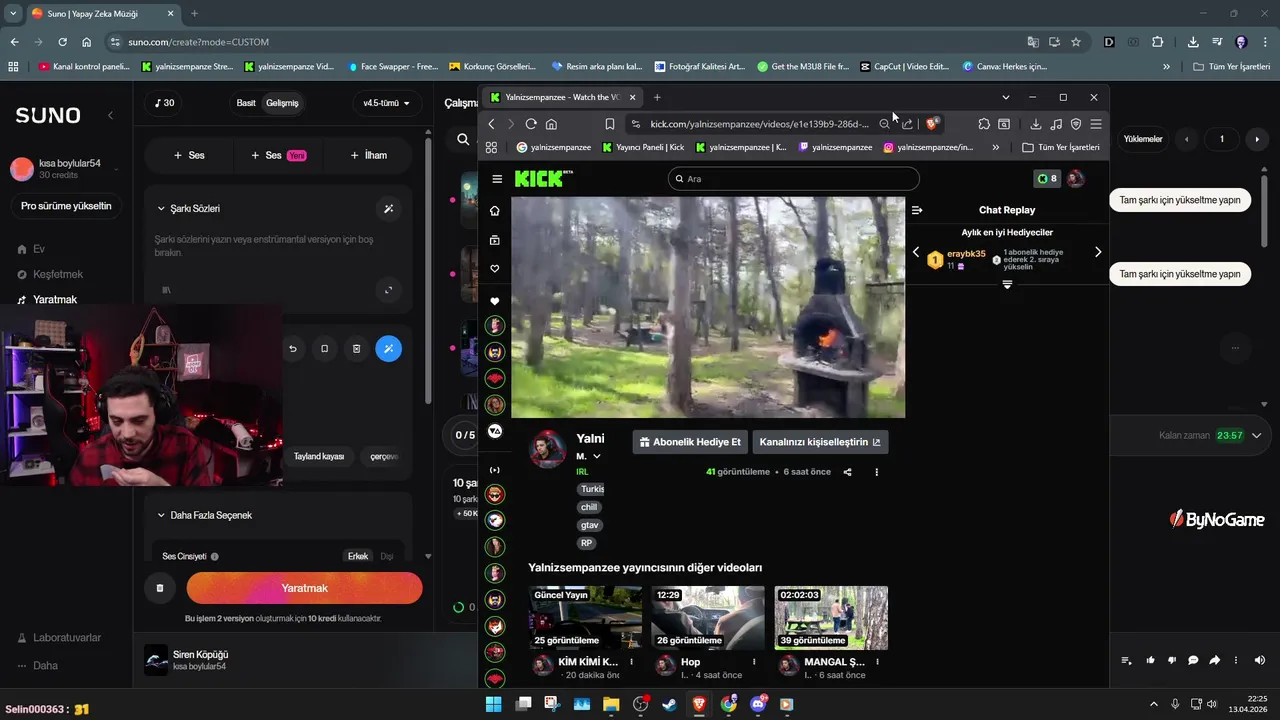1280x720 pixels.
Task: Click Tayland kayası style tag
Action: point(319,456)
